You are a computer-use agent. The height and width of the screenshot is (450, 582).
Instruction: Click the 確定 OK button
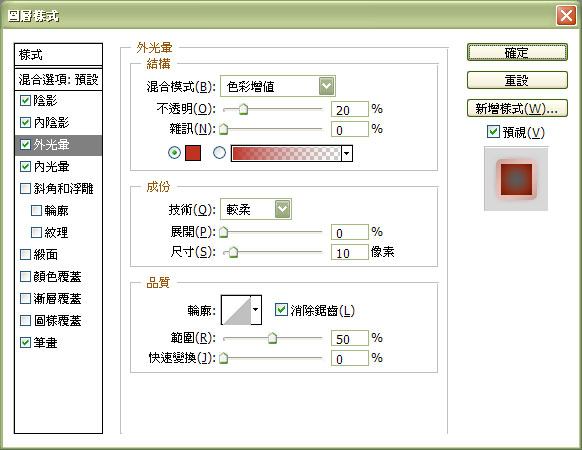517,52
